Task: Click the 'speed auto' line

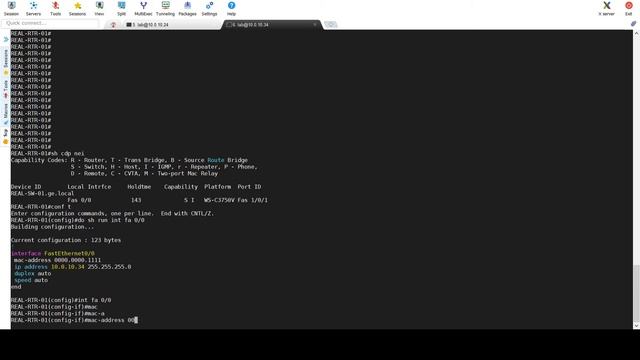Action: (x=31, y=280)
